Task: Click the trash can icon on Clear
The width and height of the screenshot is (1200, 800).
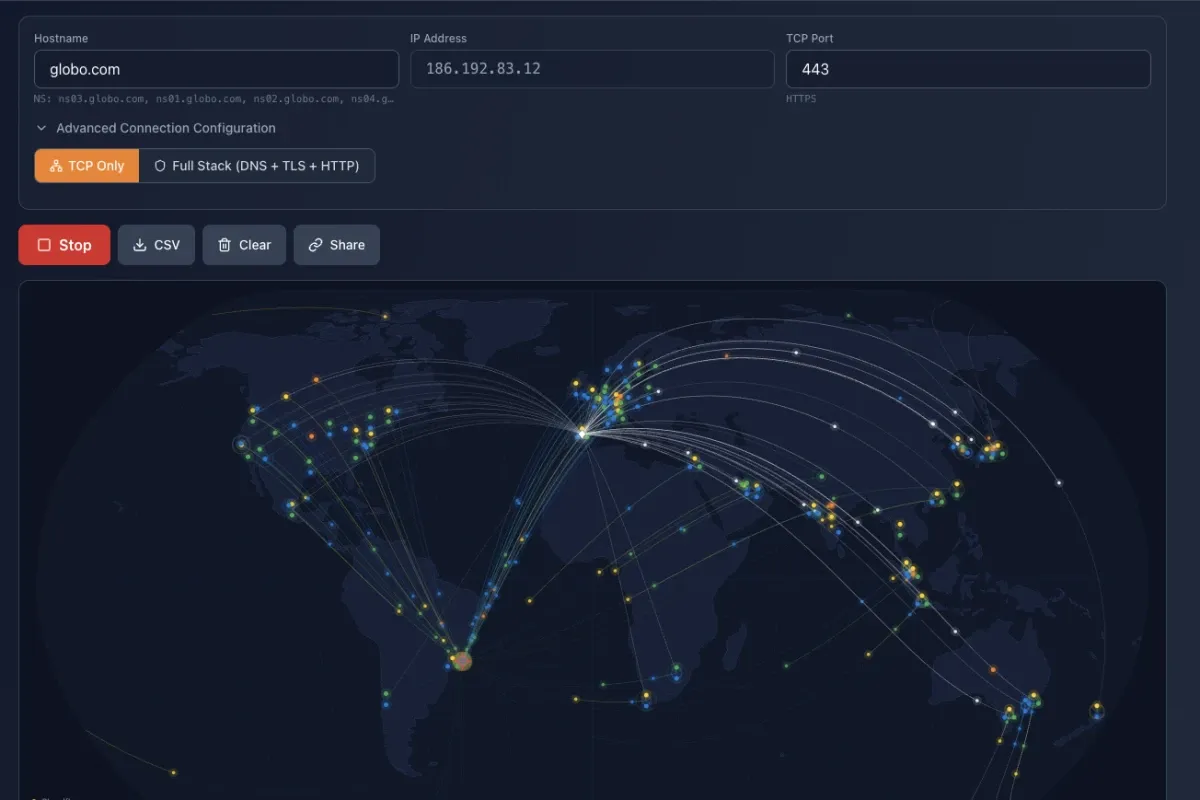Action: [x=225, y=245]
